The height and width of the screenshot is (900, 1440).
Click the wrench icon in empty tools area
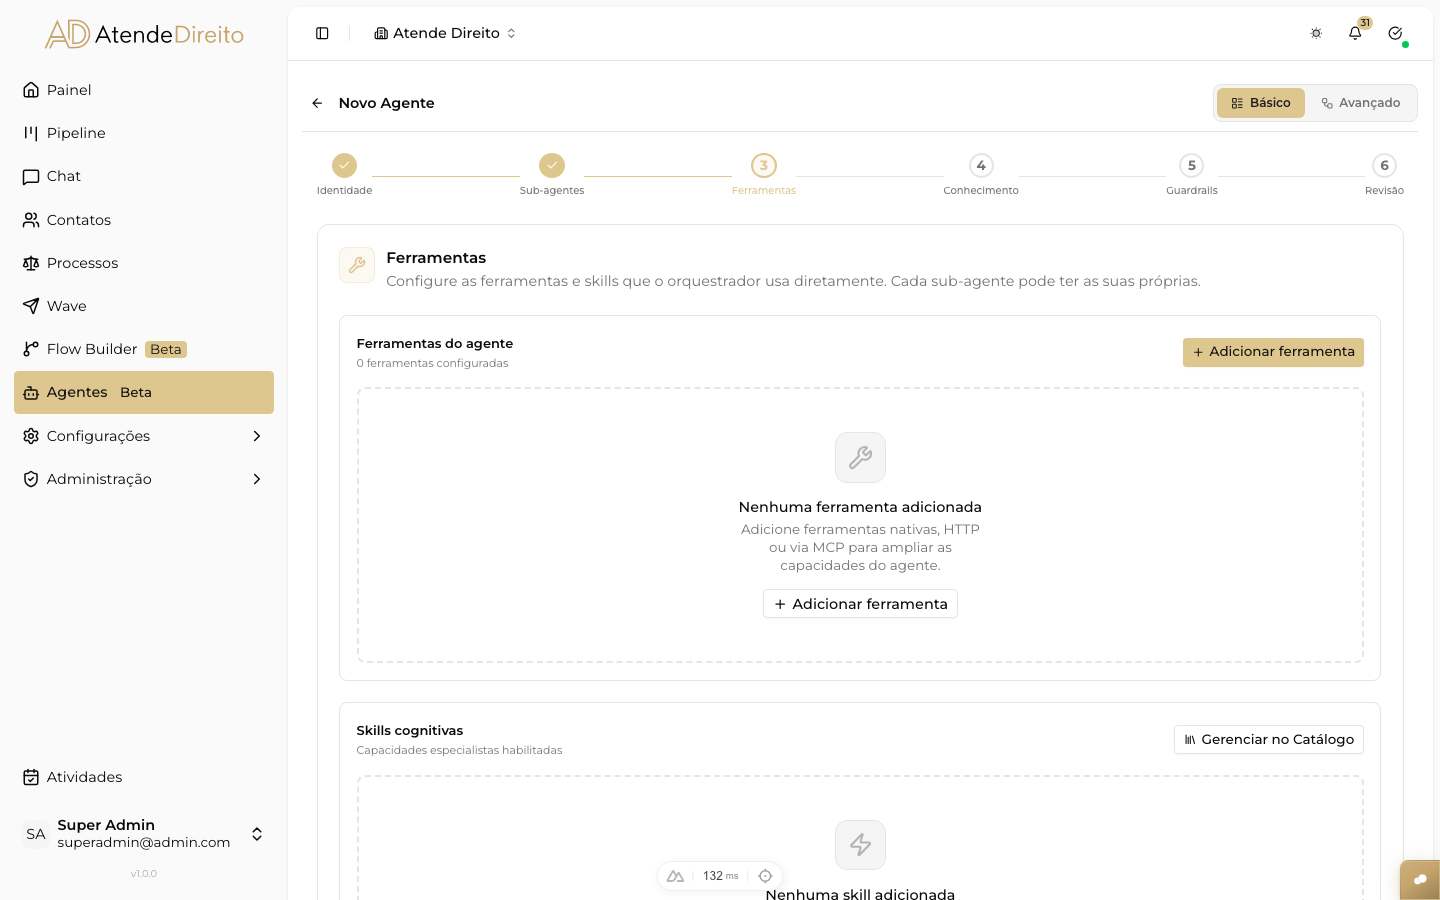tap(860, 457)
